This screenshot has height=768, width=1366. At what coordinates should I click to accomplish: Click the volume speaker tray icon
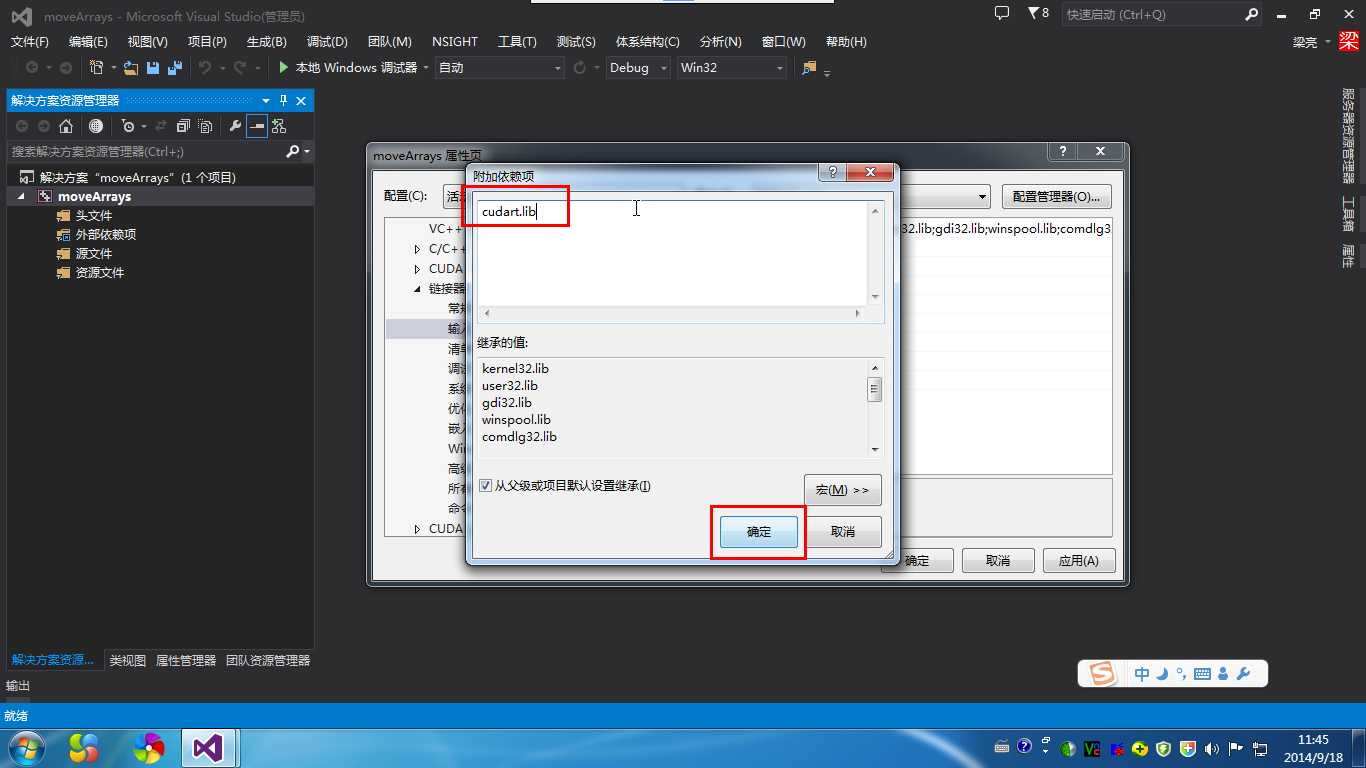pos(1212,748)
